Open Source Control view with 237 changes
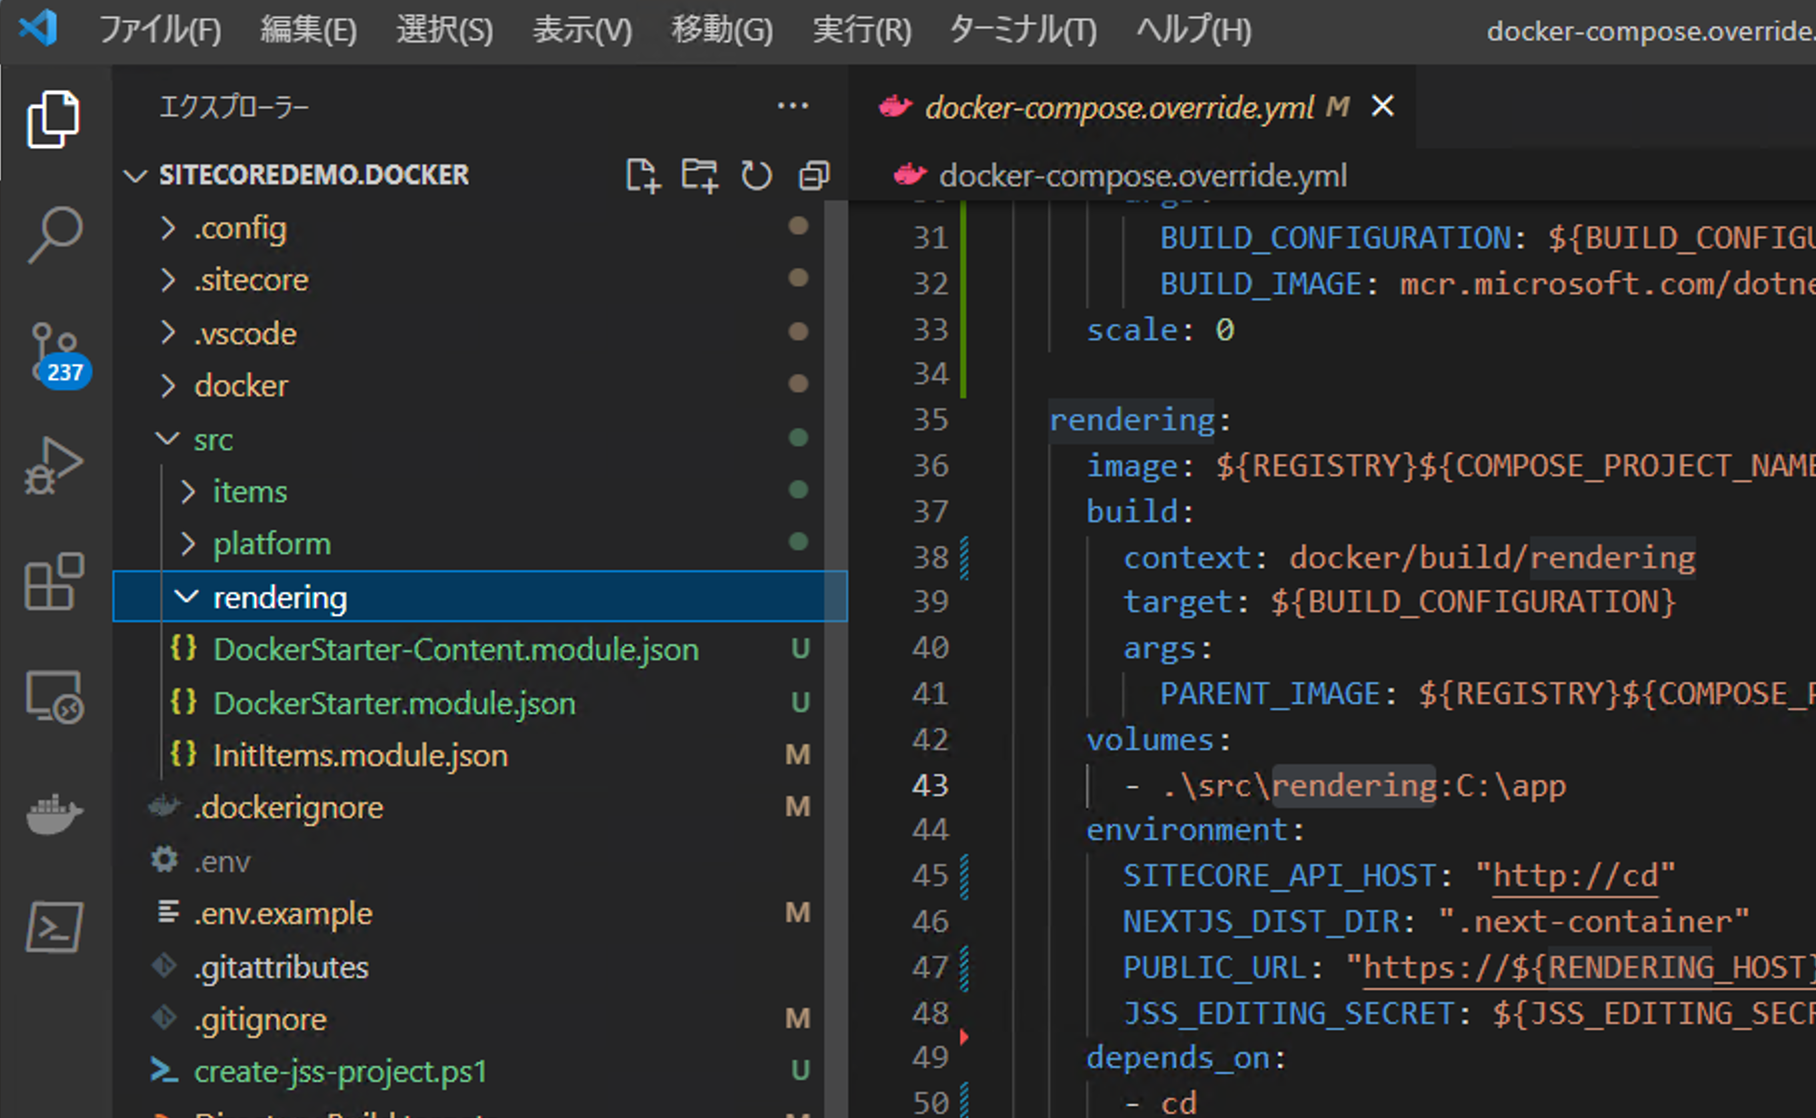This screenshot has height=1118, width=1816. [x=58, y=354]
